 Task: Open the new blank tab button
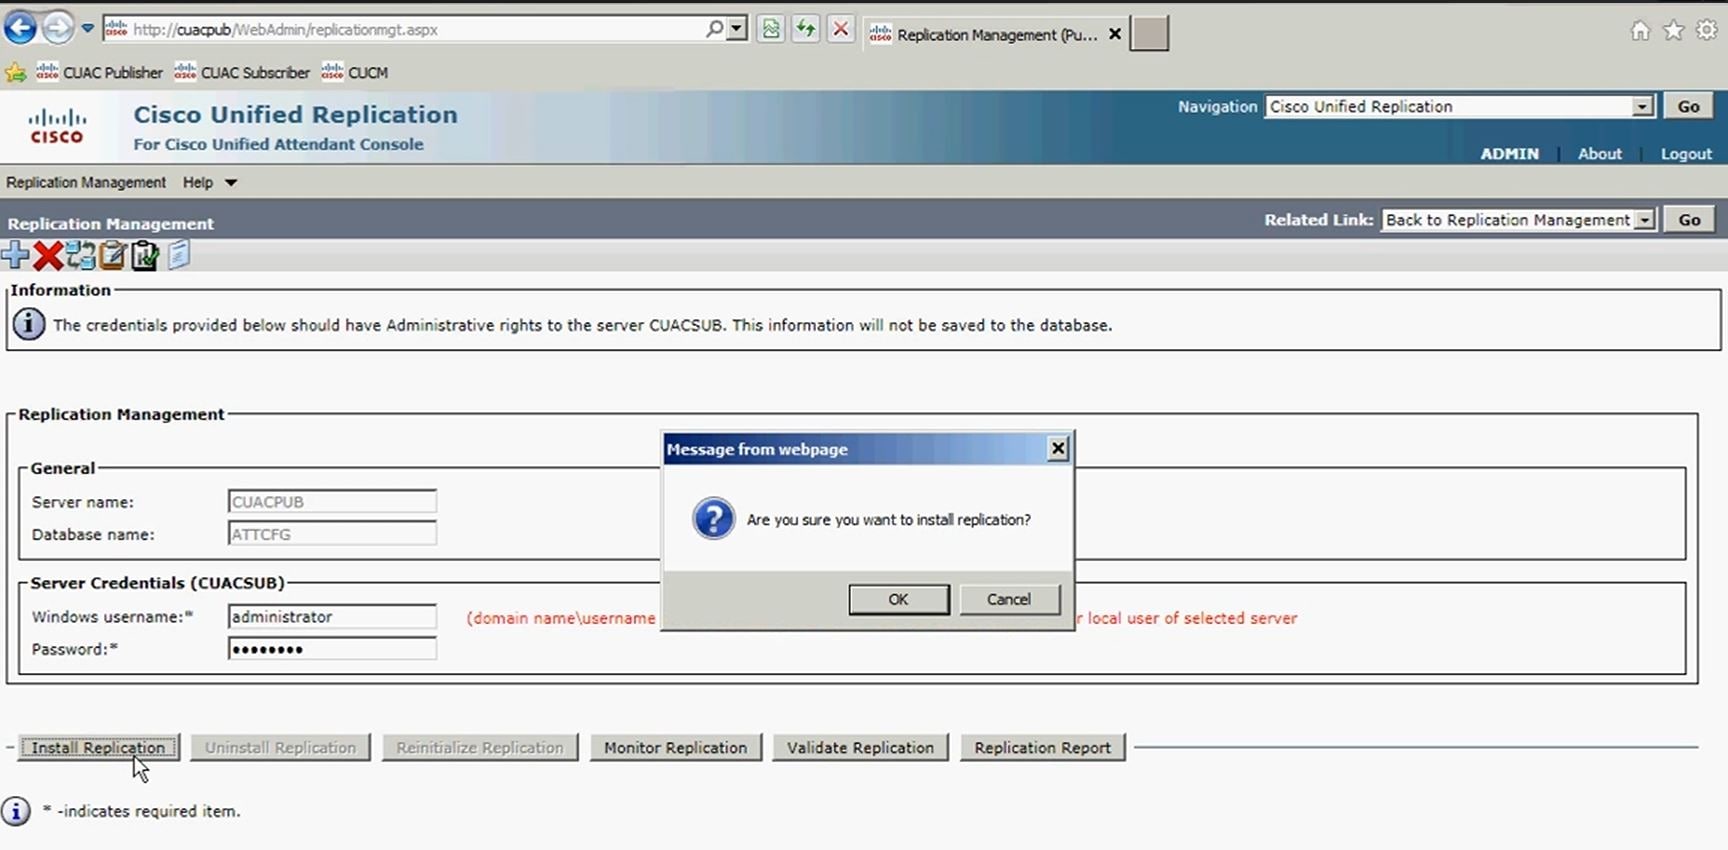1149,34
